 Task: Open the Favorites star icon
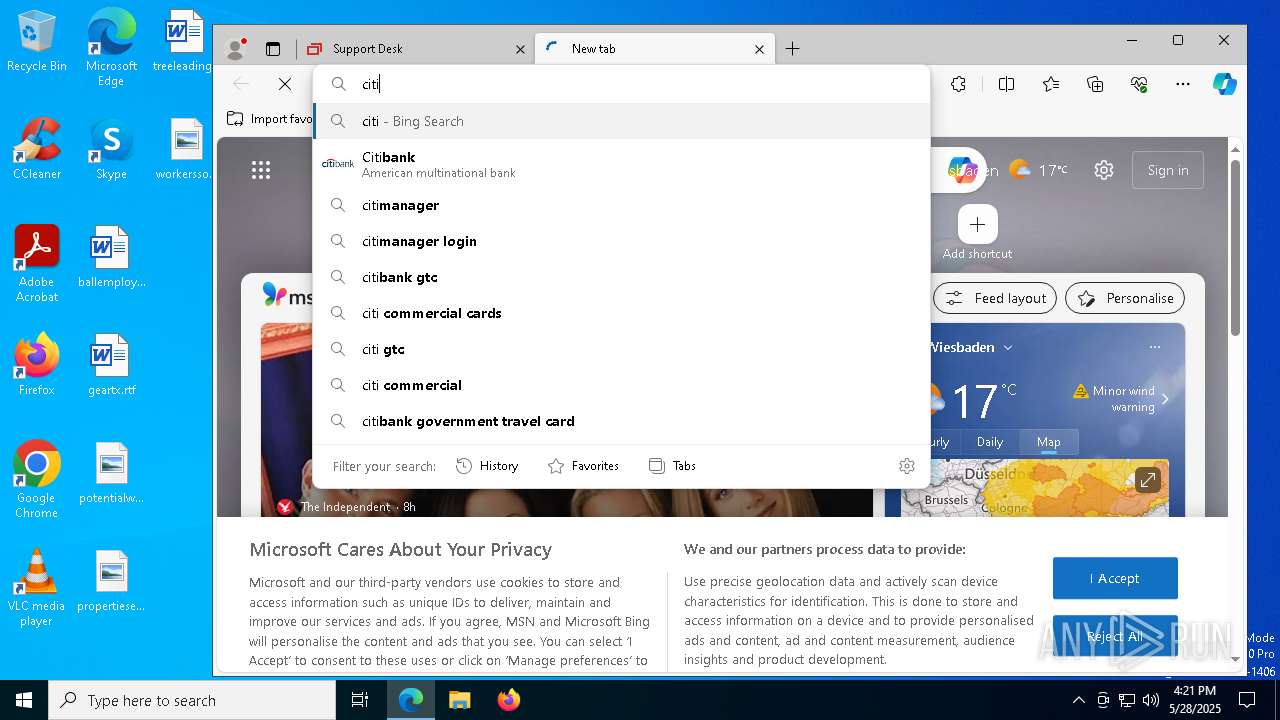(1051, 84)
